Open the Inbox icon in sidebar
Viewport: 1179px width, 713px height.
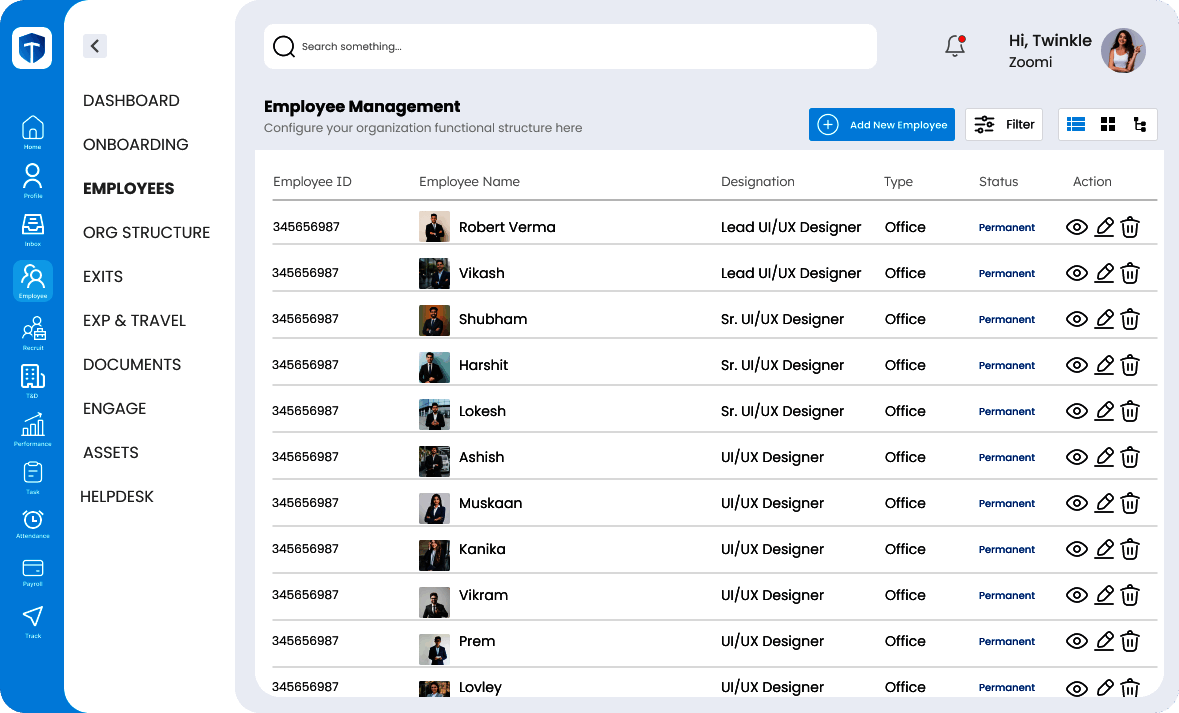(x=33, y=224)
